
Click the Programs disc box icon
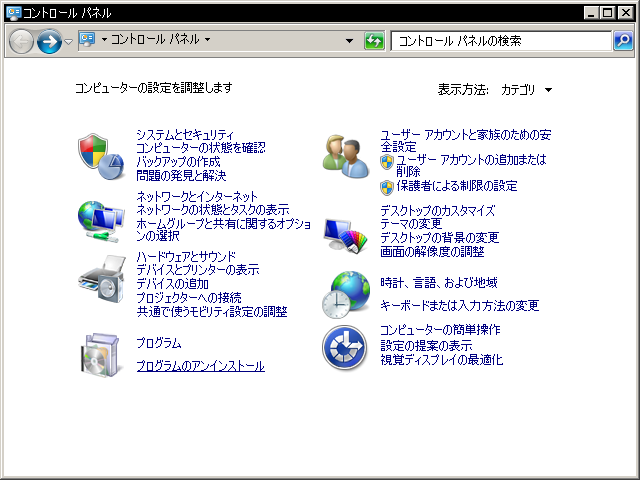coord(100,353)
